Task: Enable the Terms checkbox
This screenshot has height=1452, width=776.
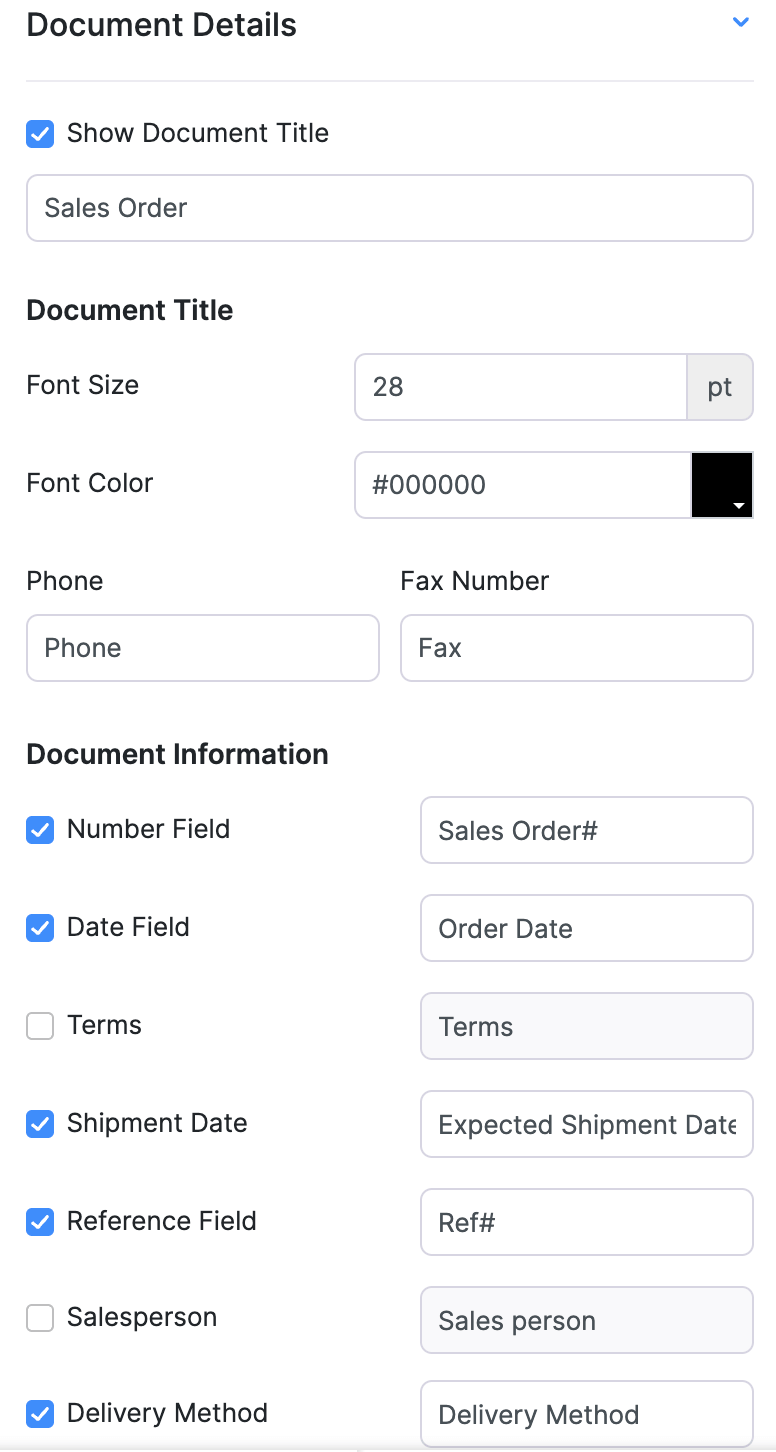Action: (40, 1026)
